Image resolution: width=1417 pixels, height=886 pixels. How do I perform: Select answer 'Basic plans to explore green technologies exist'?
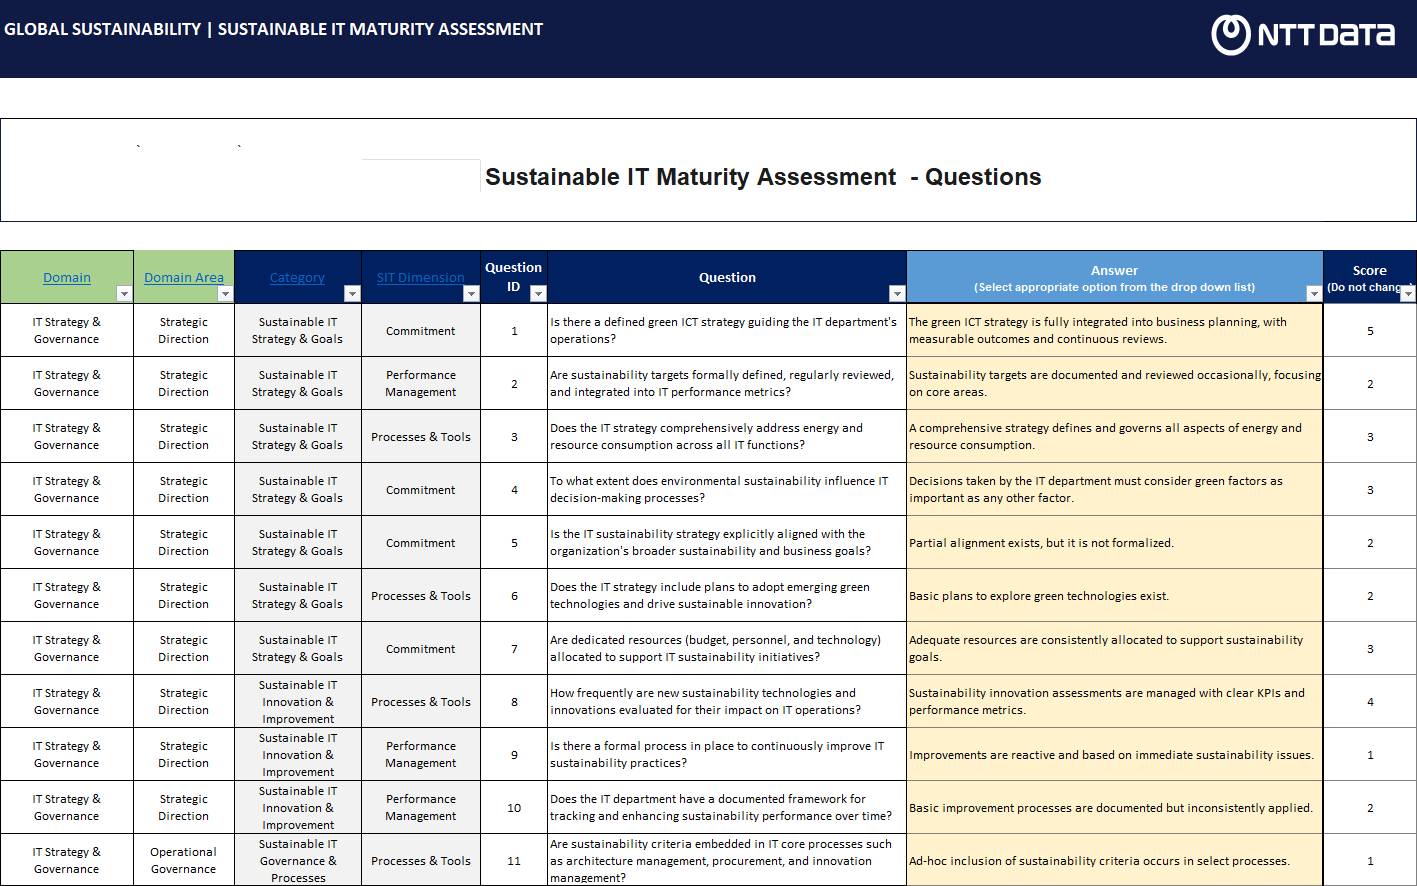(1115, 595)
